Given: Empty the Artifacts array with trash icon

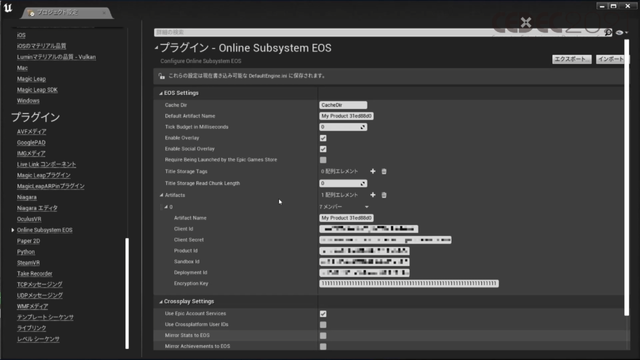Looking at the screenshot, I should pyautogui.click(x=384, y=195).
